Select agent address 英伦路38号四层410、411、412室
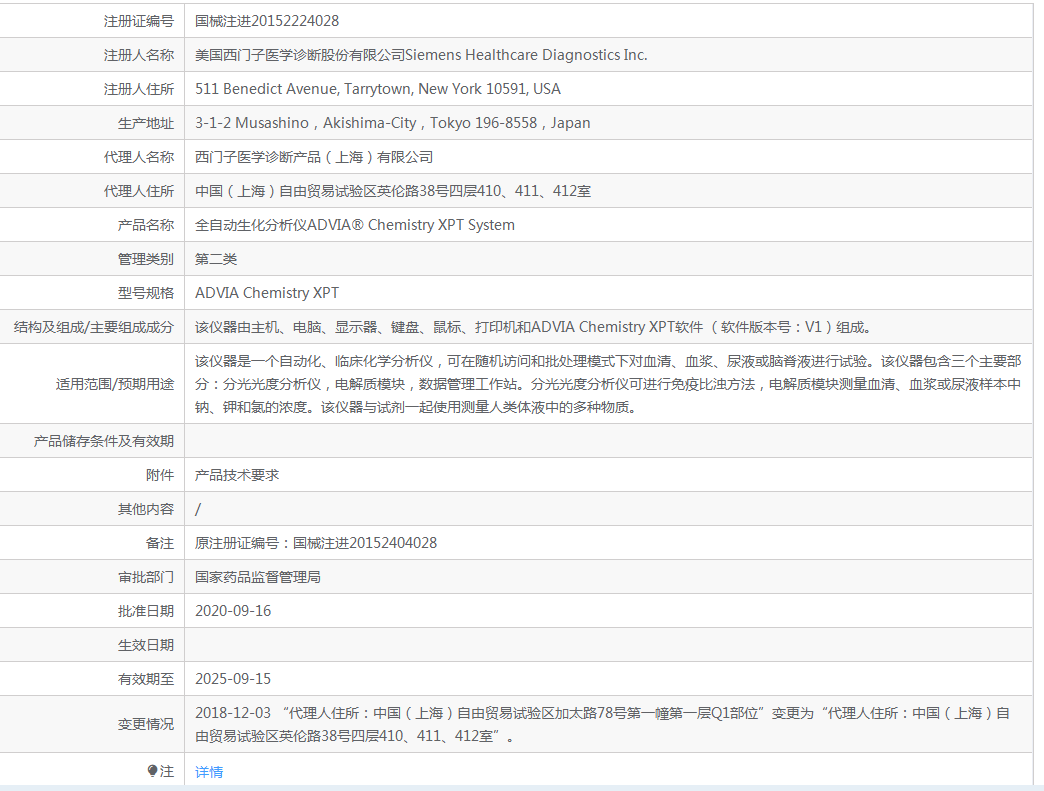 (393, 191)
